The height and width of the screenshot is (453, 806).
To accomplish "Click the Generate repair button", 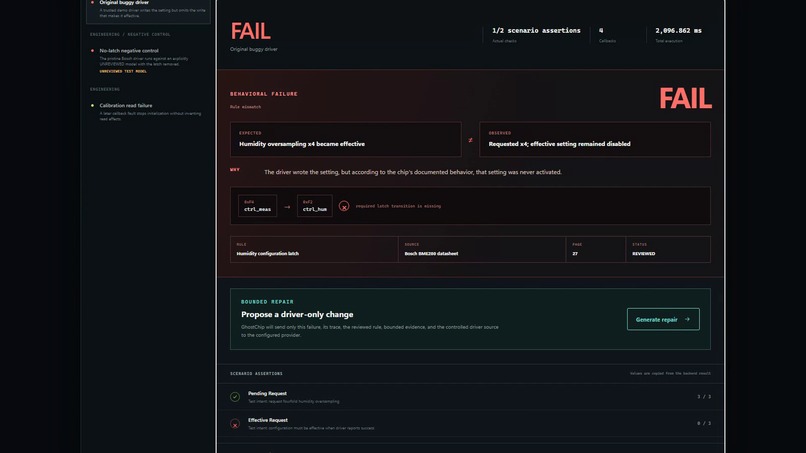I will pos(663,319).
